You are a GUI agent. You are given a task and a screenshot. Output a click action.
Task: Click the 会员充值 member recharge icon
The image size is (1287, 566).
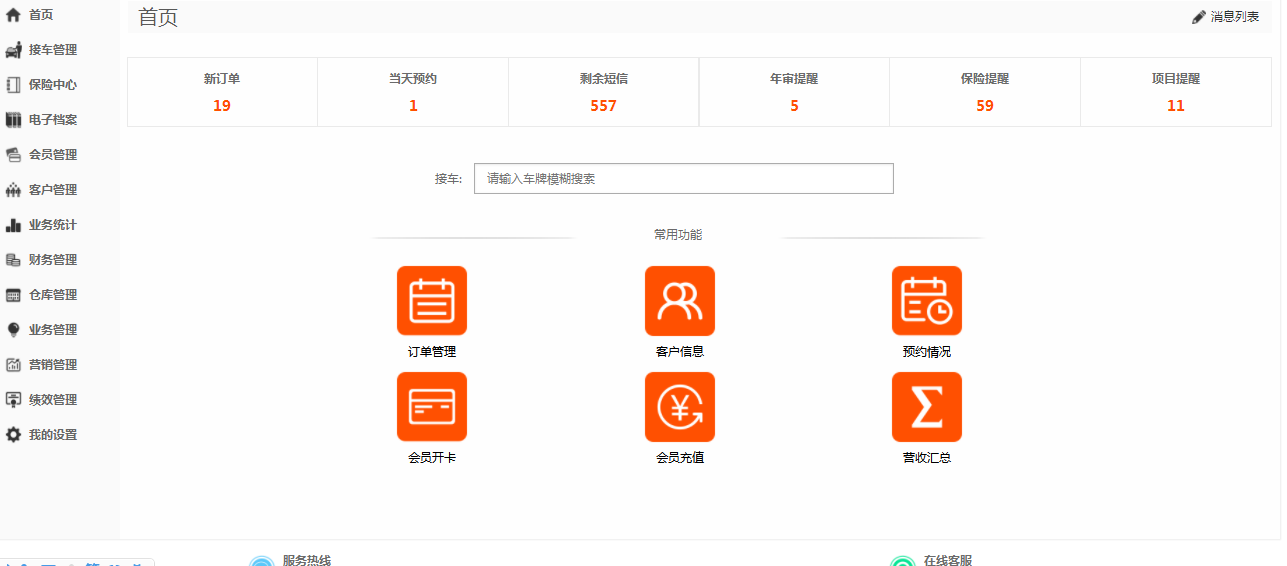coord(679,406)
